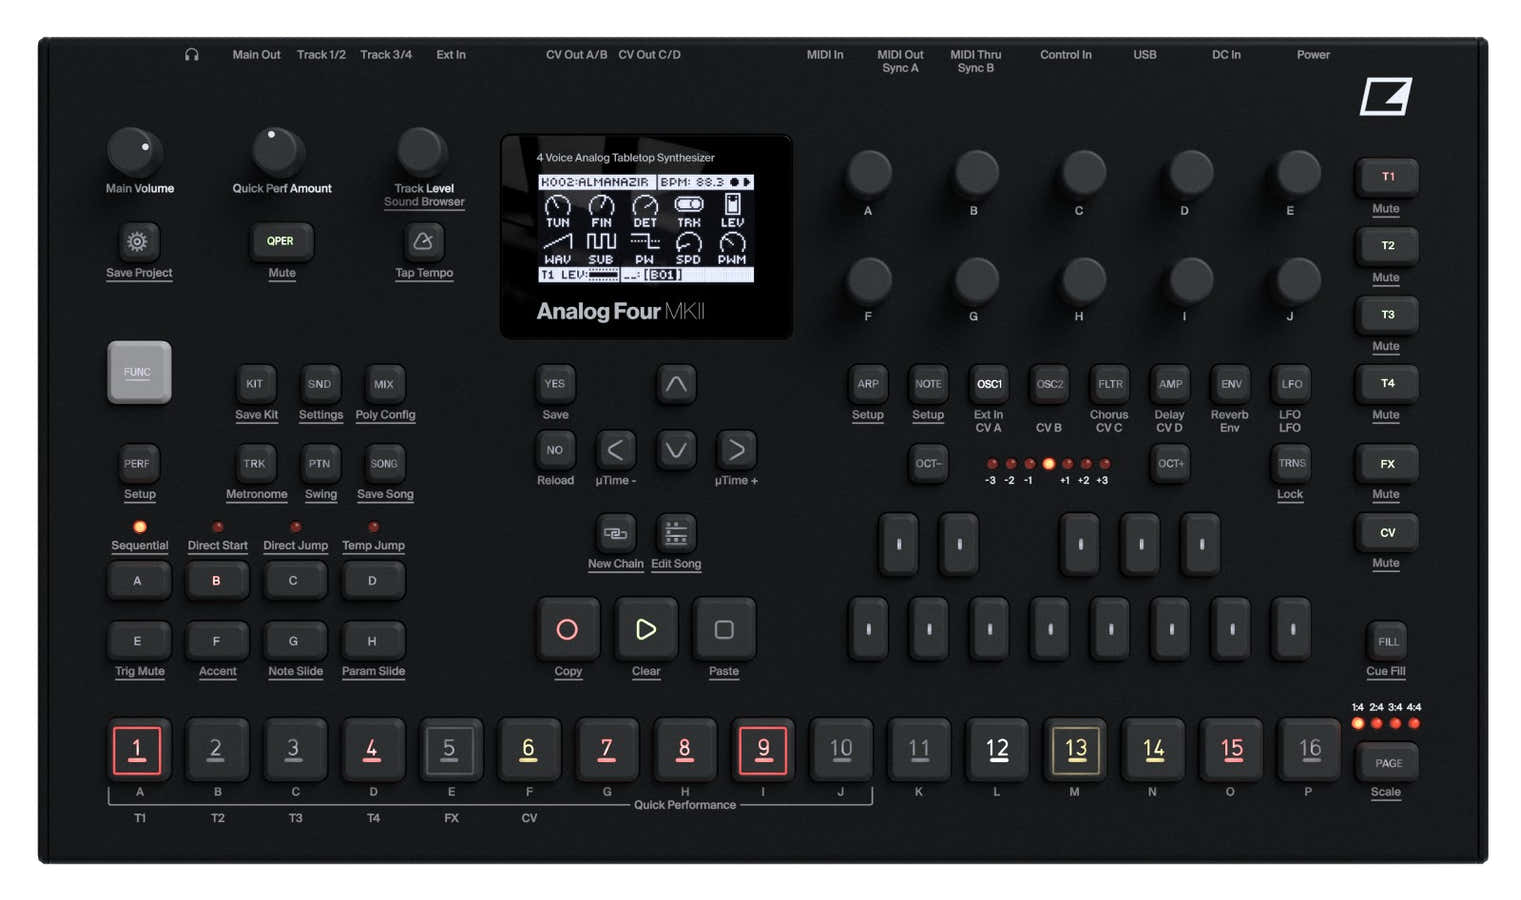Click the Quick Perf Amount knob
1521x900 pixels.
[x=277, y=152]
